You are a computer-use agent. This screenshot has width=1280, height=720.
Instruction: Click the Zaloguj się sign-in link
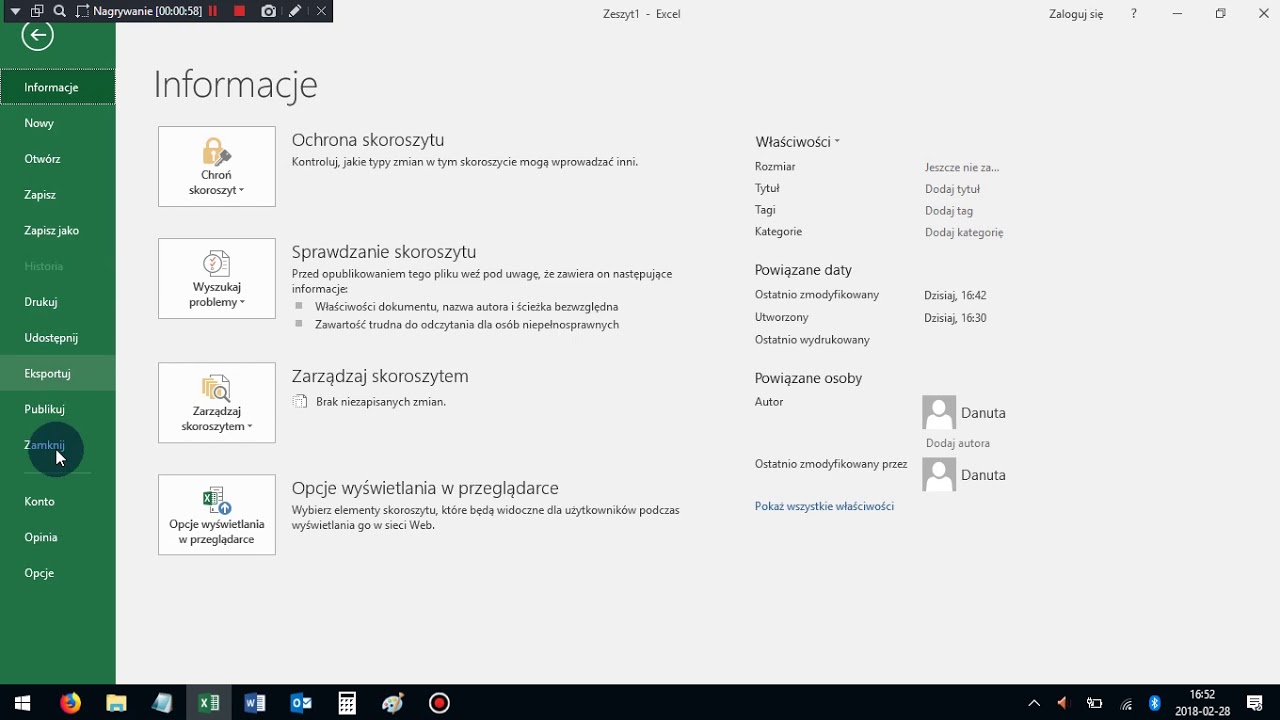pos(1076,14)
